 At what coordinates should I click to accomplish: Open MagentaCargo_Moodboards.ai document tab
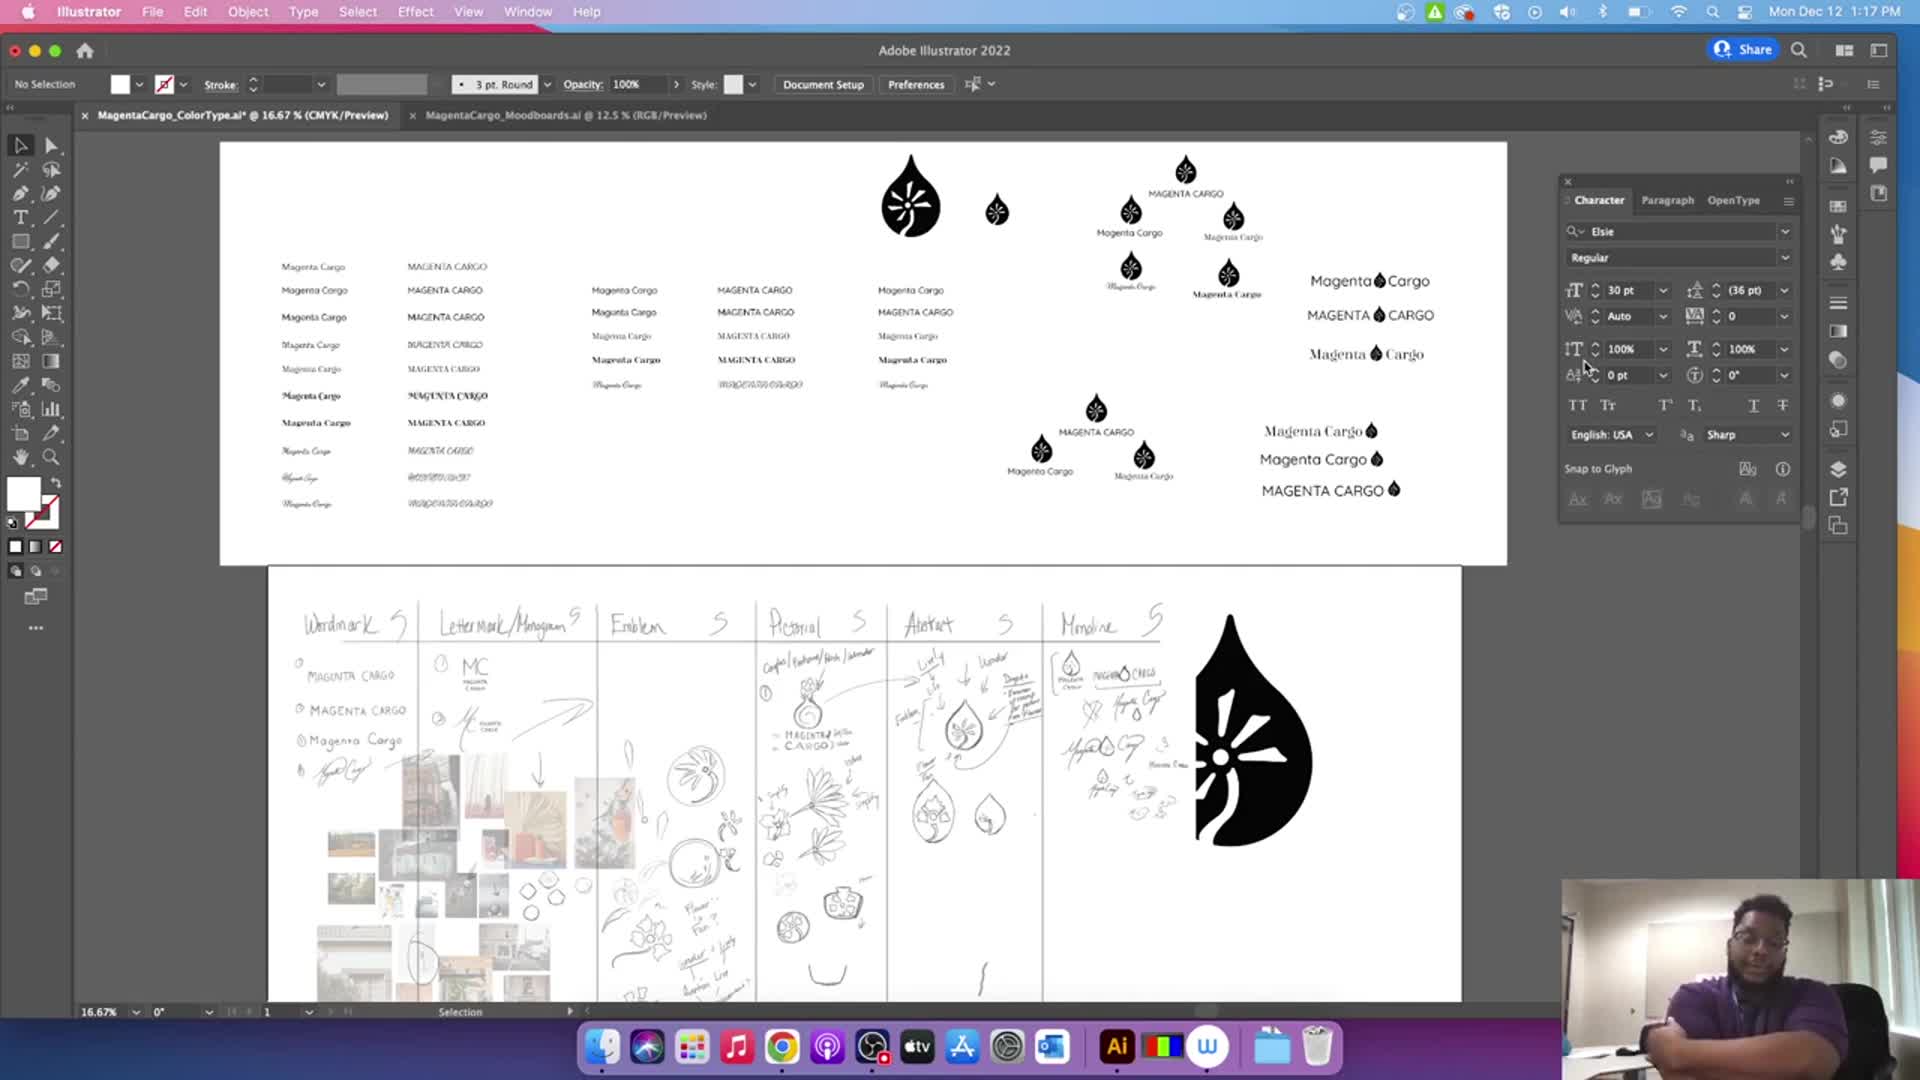coord(566,115)
